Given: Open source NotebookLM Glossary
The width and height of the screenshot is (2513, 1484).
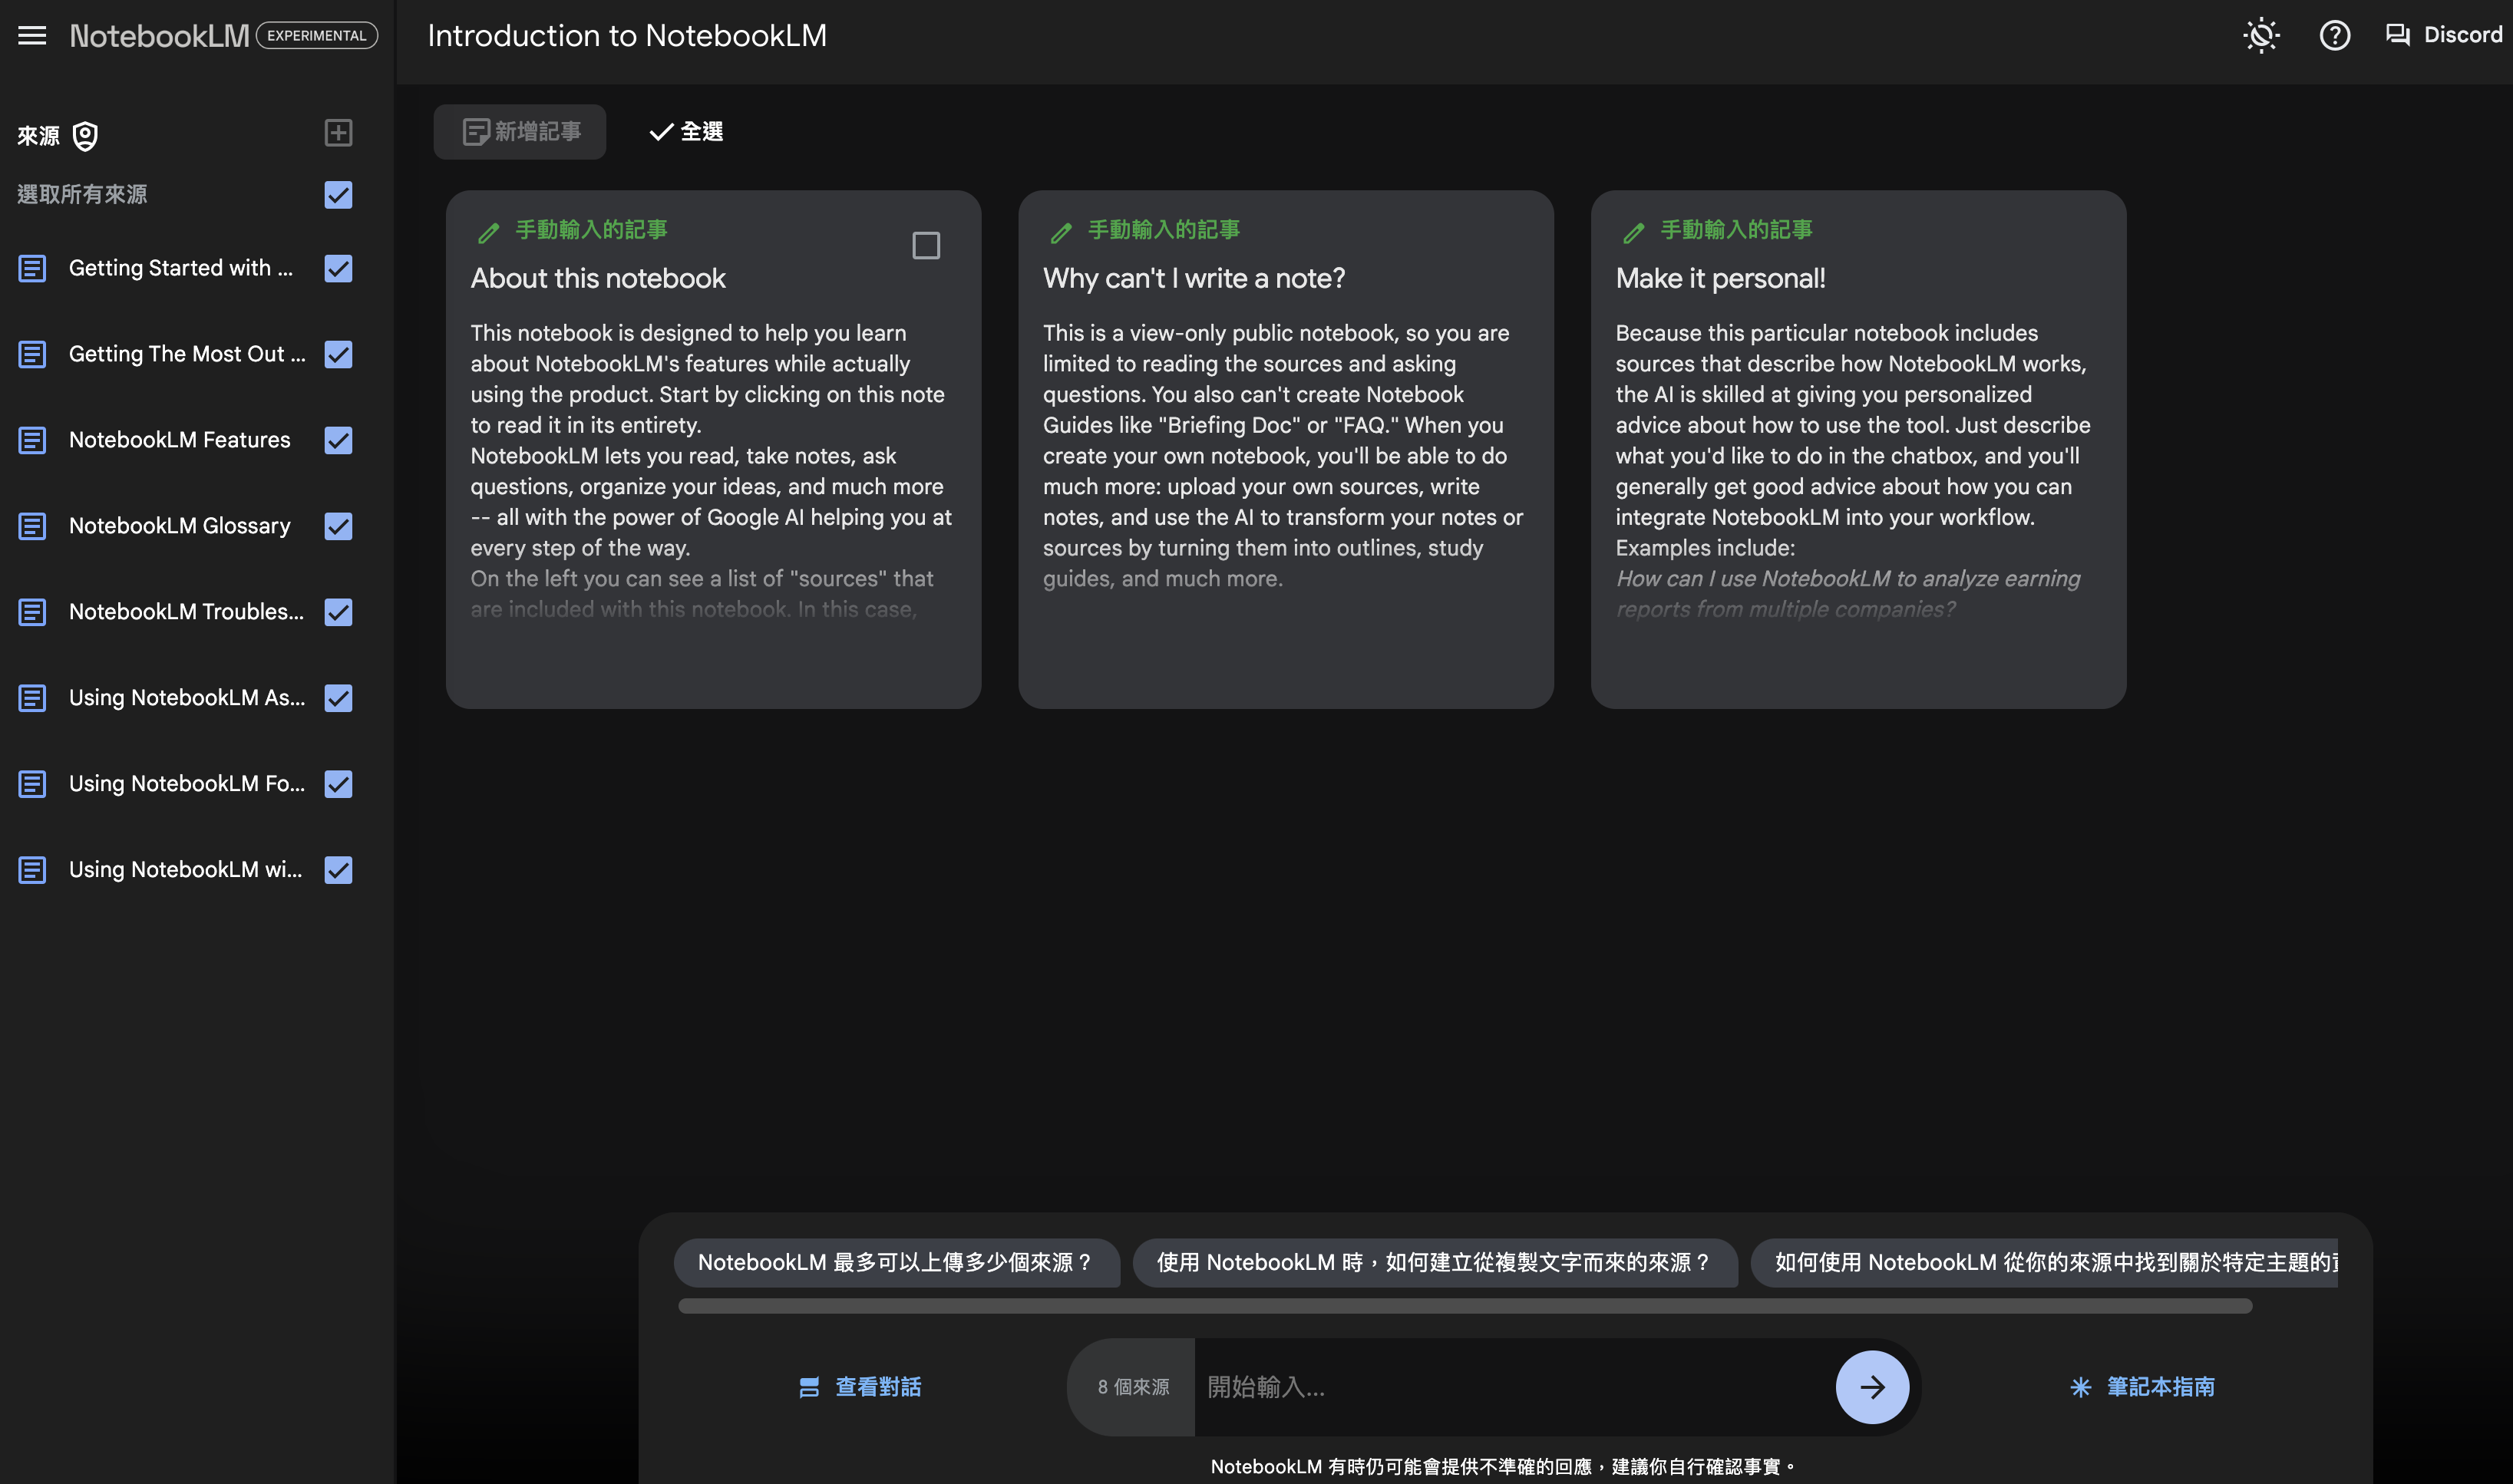Looking at the screenshot, I should 180,526.
